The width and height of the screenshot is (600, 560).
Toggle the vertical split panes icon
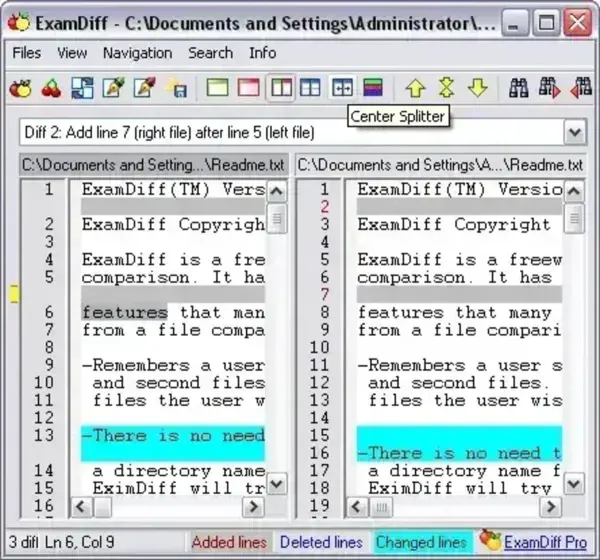pos(281,88)
